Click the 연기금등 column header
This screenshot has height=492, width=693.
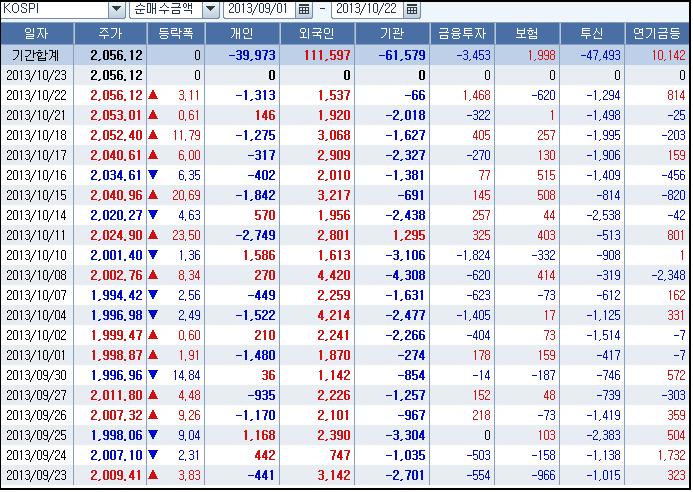tap(657, 33)
